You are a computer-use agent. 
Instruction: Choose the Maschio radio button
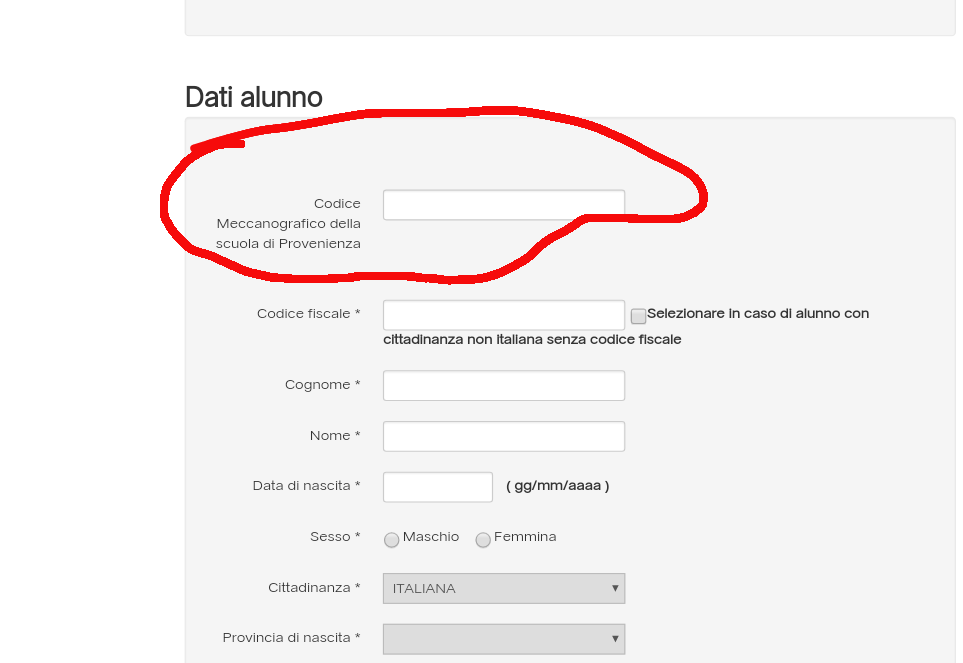pyautogui.click(x=392, y=540)
